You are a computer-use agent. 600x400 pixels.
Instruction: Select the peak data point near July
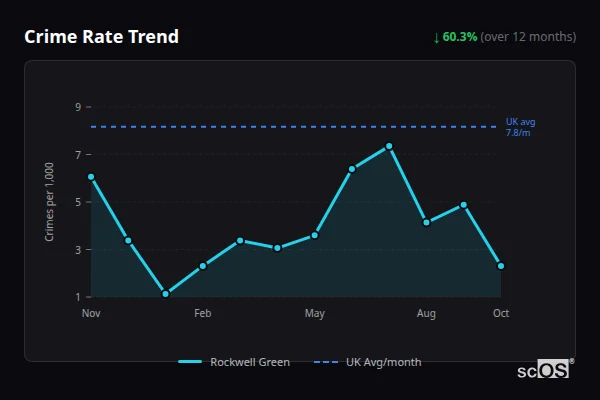[x=389, y=146]
